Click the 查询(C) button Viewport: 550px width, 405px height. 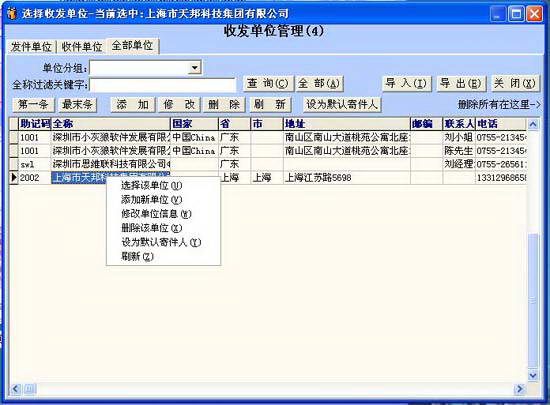pos(268,84)
